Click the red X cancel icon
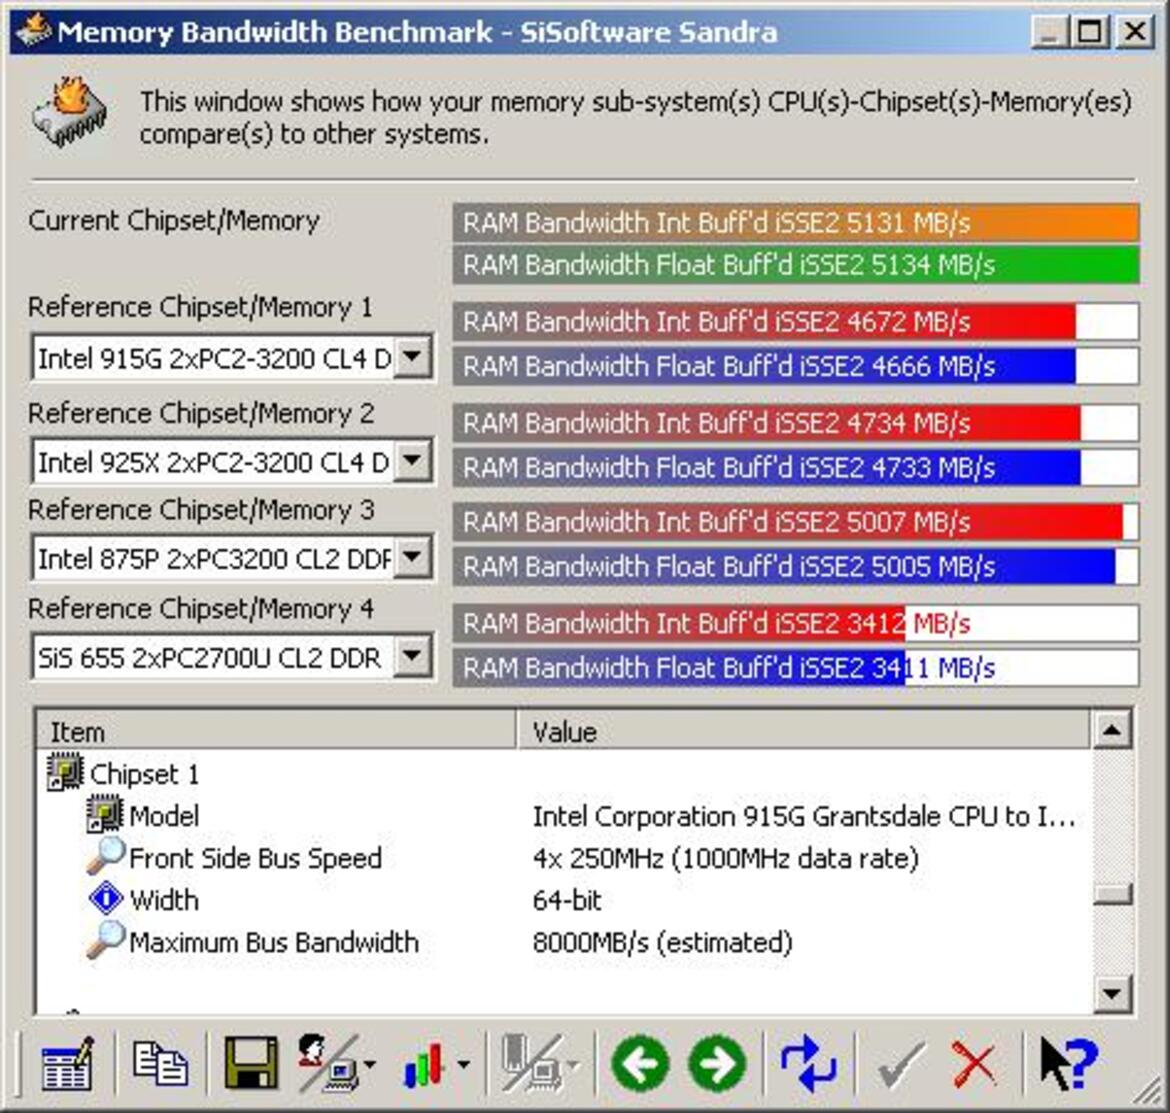 click(974, 1065)
